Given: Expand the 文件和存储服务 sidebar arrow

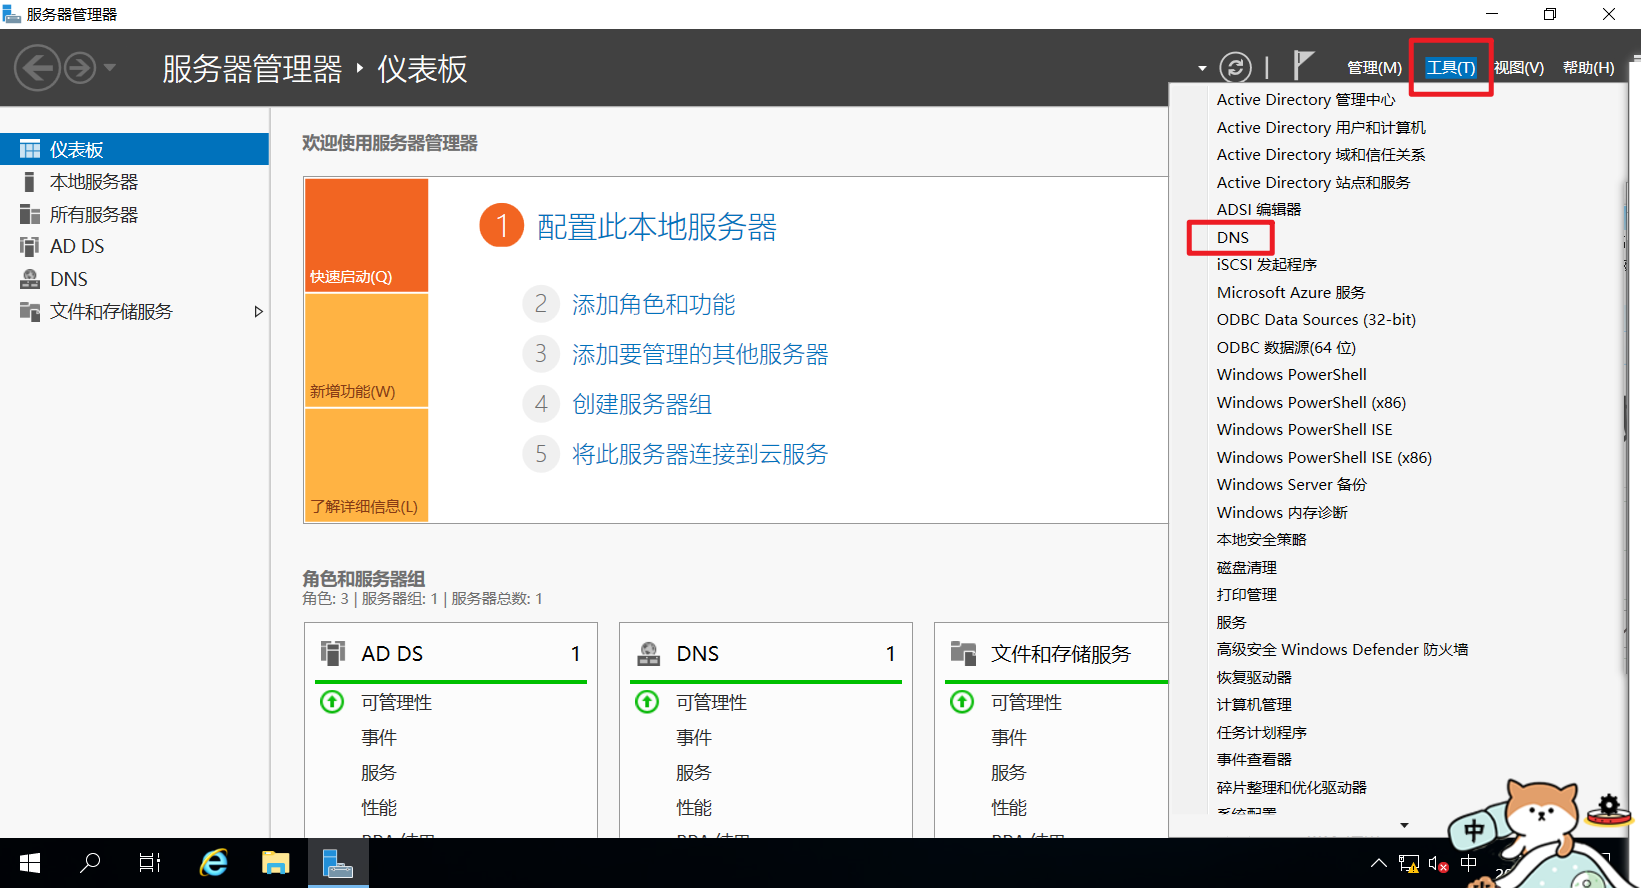Looking at the screenshot, I should tap(258, 311).
